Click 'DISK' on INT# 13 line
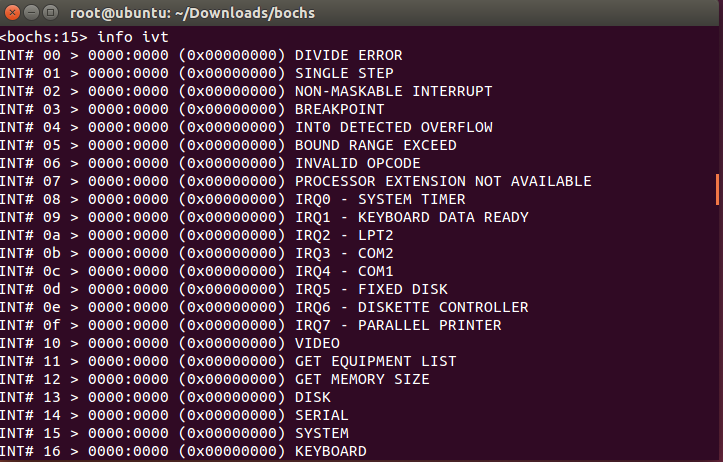 point(313,397)
